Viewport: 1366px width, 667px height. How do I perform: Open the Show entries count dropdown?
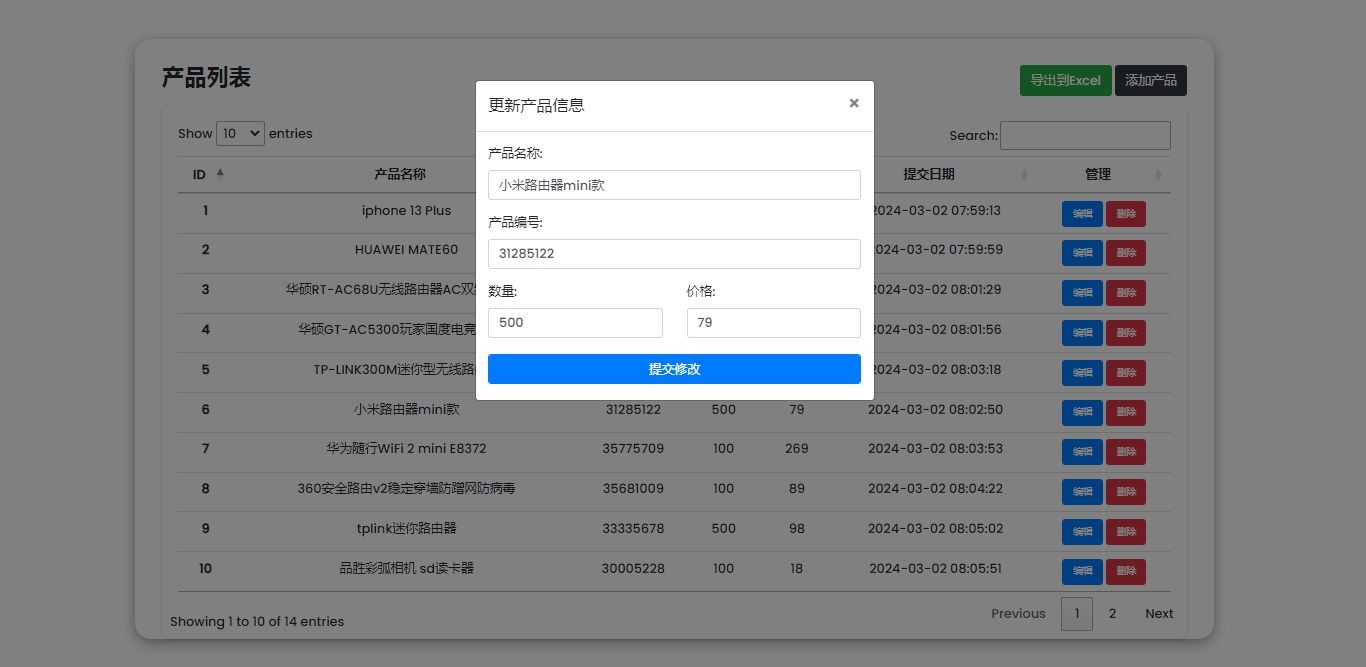pos(240,134)
